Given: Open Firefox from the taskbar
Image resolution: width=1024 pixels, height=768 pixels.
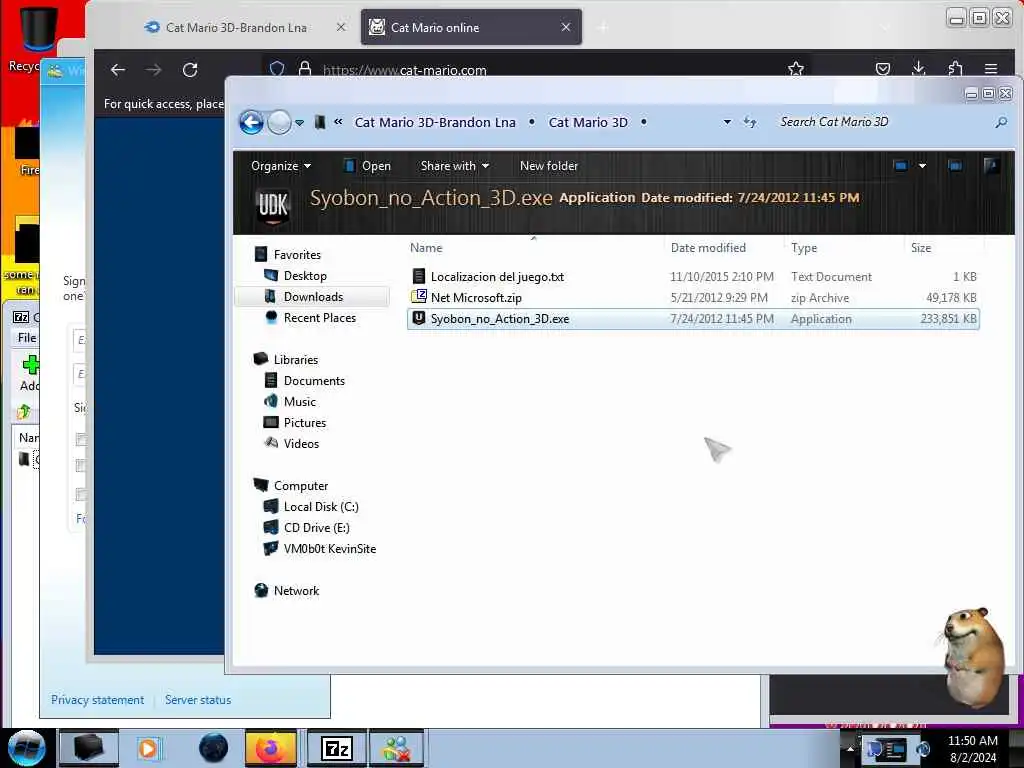Looking at the screenshot, I should tap(270, 748).
